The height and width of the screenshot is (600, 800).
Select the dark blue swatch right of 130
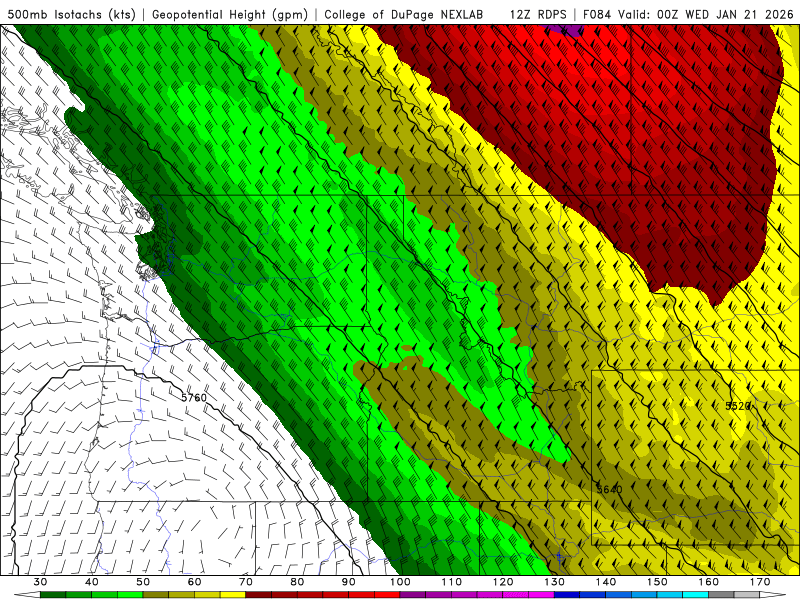[x=567, y=595]
